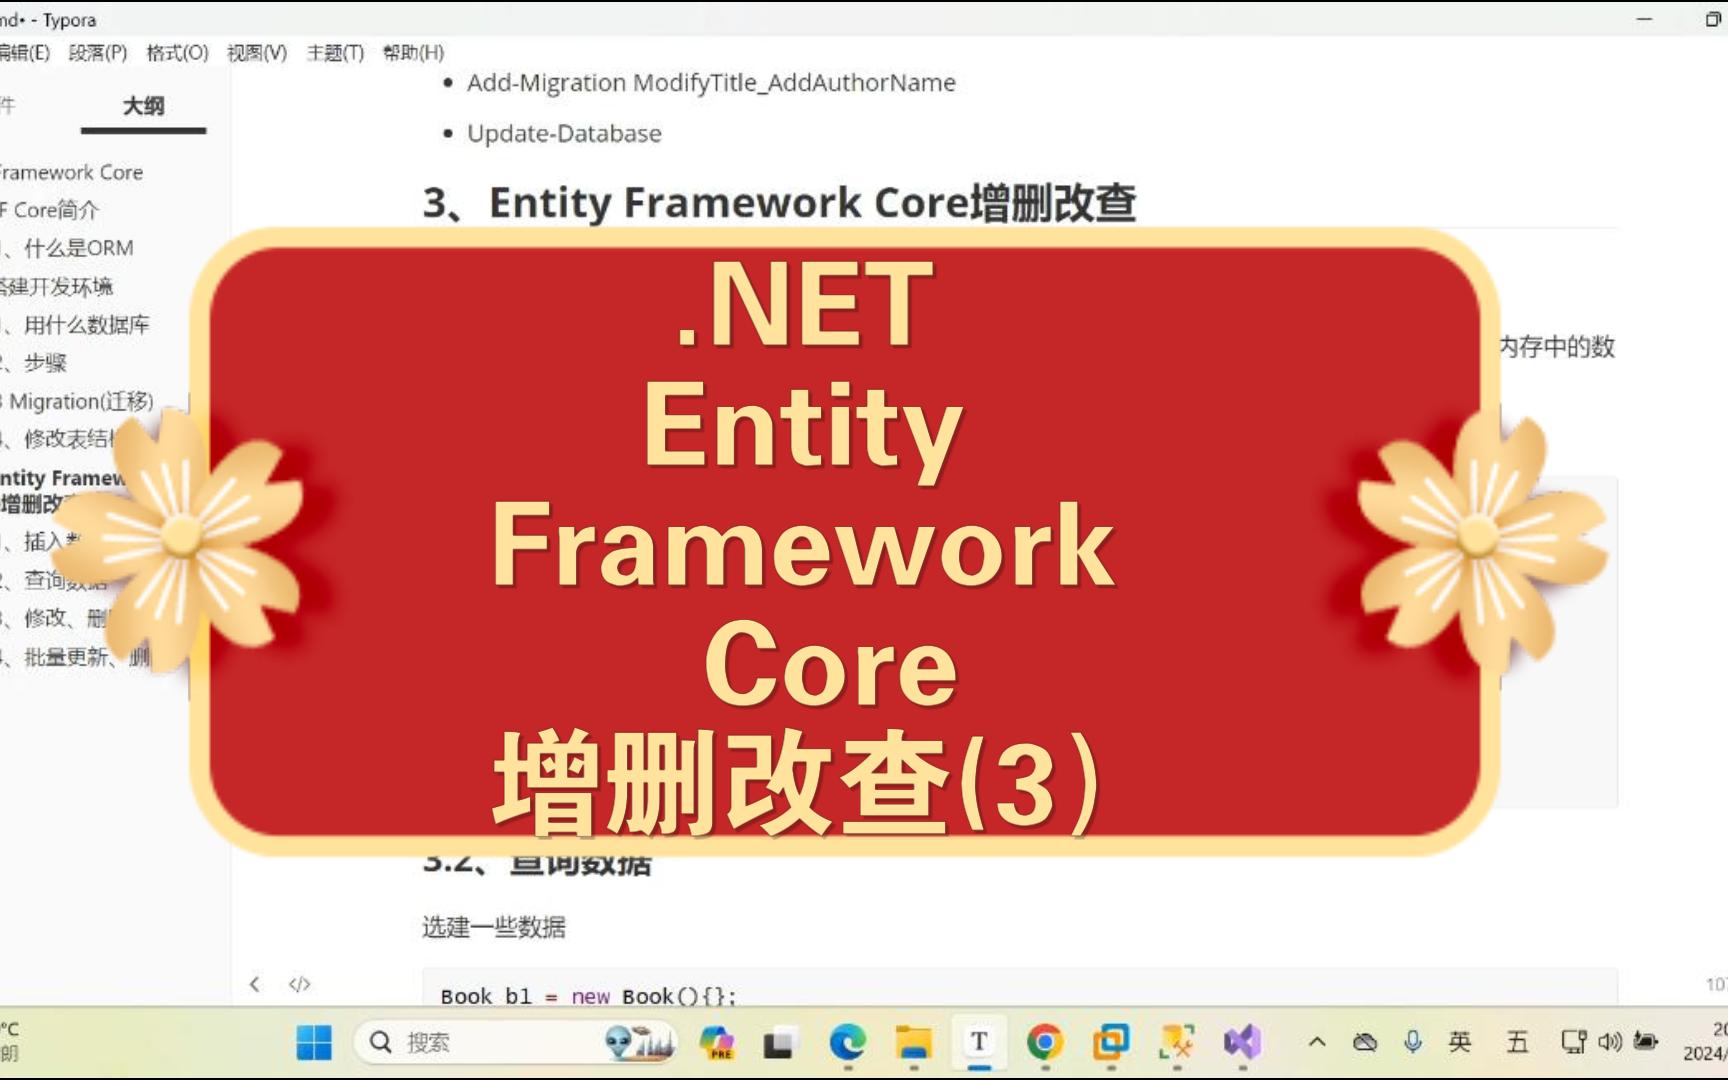Open the Snipping tool taskbar icon

[1177, 1043]
